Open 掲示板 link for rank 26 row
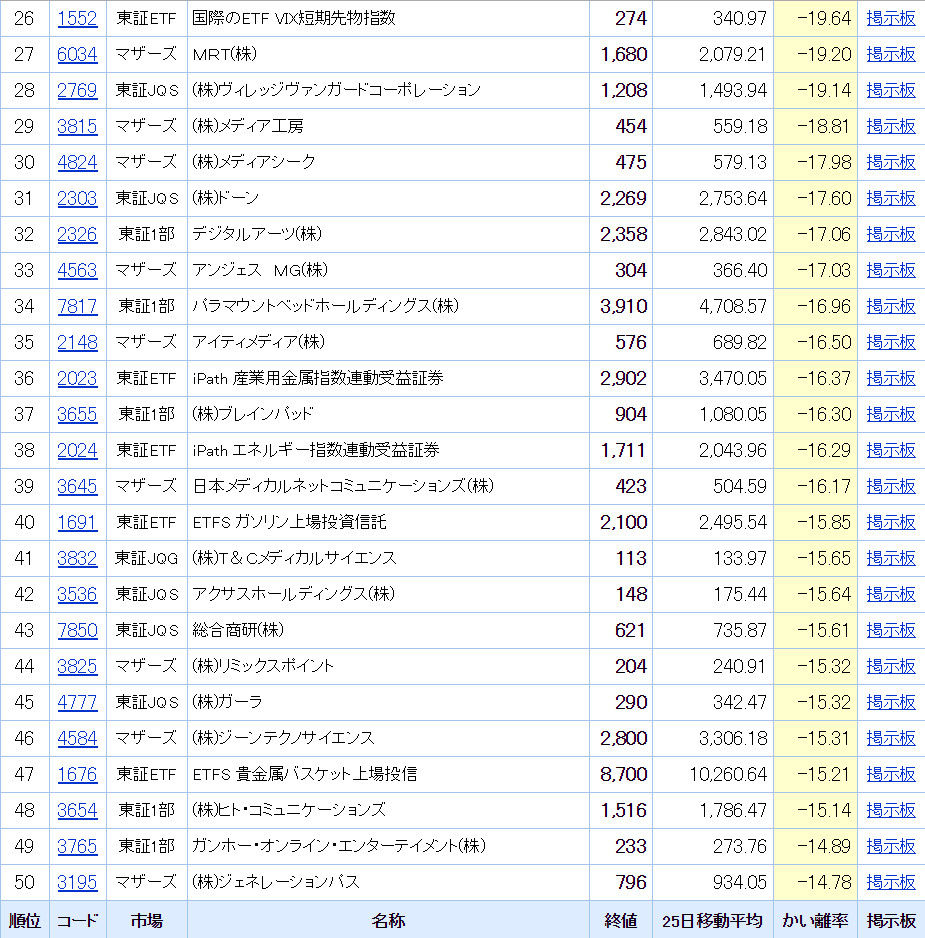Viewport: 925px width, 938px height. [891, 19]
